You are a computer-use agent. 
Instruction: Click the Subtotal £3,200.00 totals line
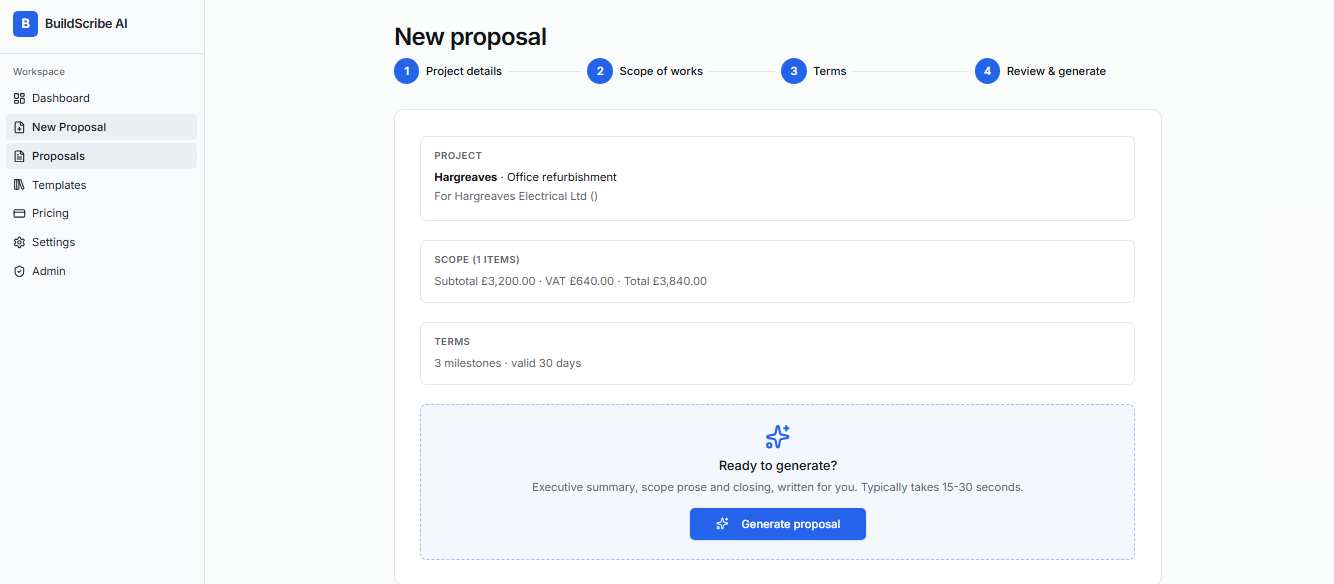tap(570, 281)
